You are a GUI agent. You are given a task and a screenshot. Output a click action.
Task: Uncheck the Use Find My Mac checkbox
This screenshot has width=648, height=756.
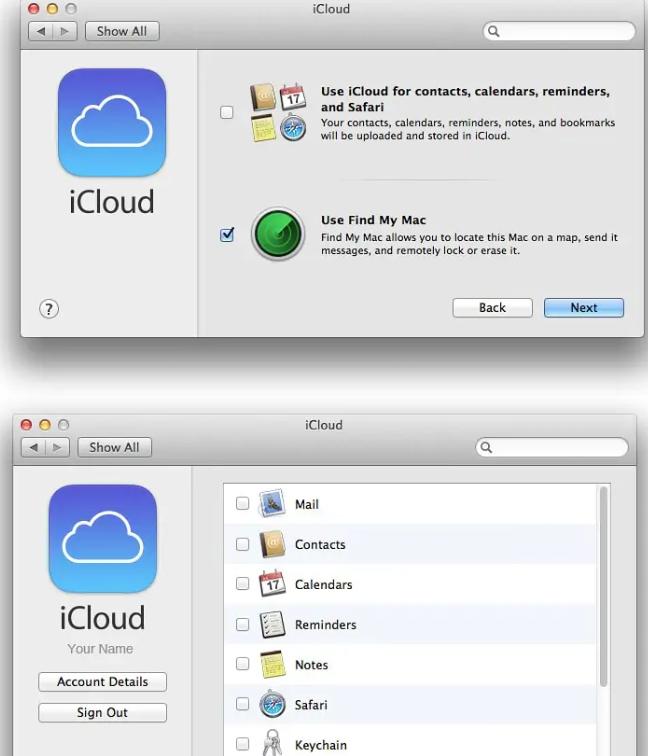pos(227,235)
